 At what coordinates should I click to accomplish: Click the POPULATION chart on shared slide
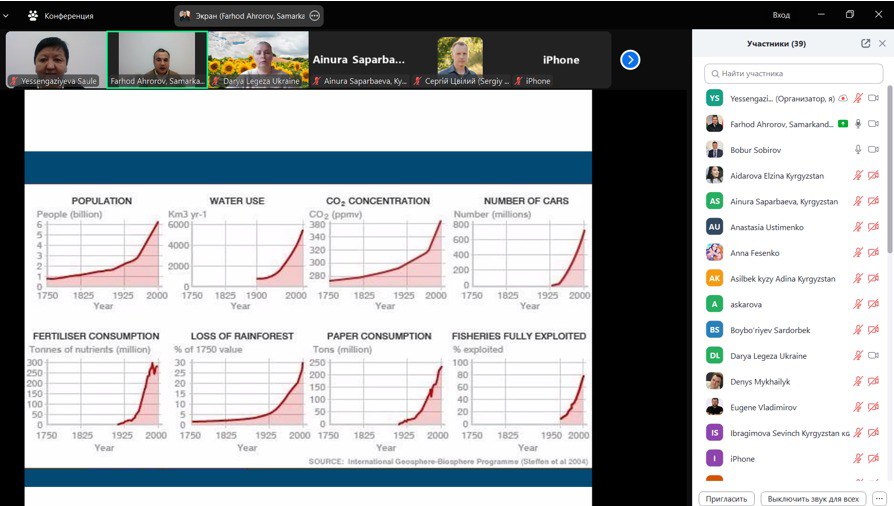tap(101, 253)
